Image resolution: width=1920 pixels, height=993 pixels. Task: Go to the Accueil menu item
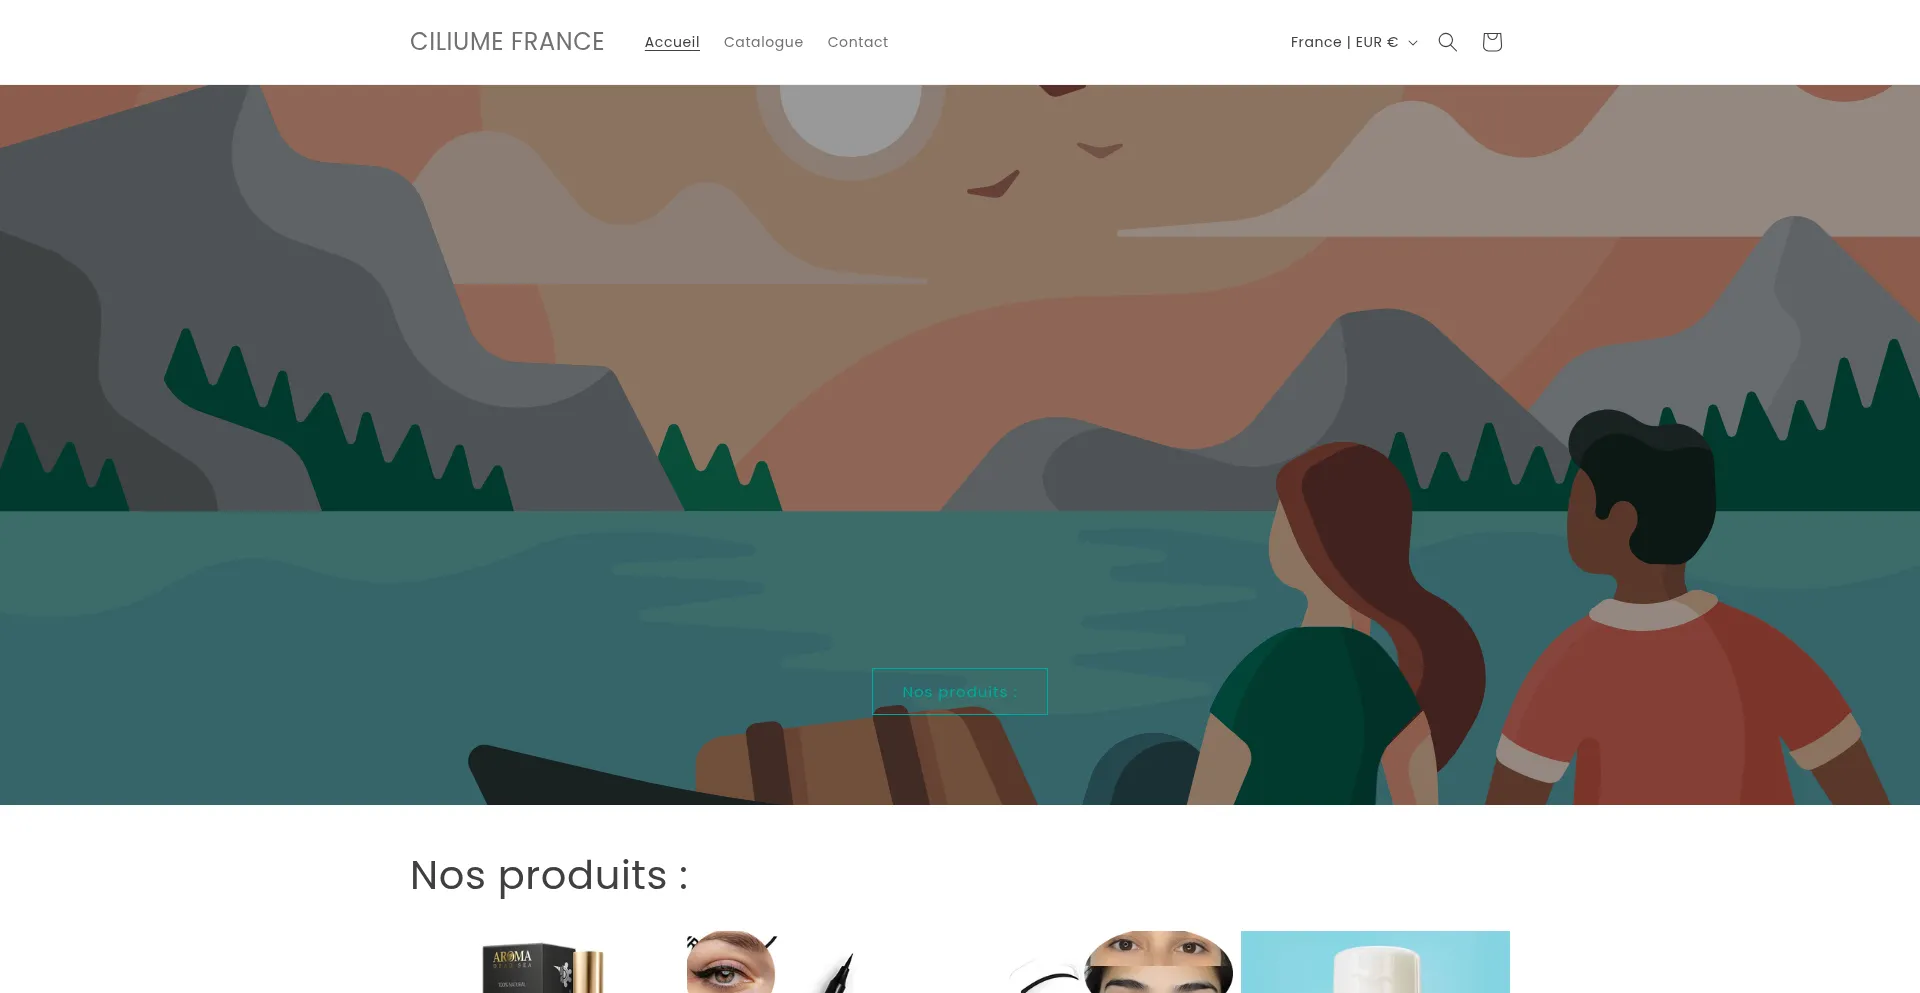(672, 42)
